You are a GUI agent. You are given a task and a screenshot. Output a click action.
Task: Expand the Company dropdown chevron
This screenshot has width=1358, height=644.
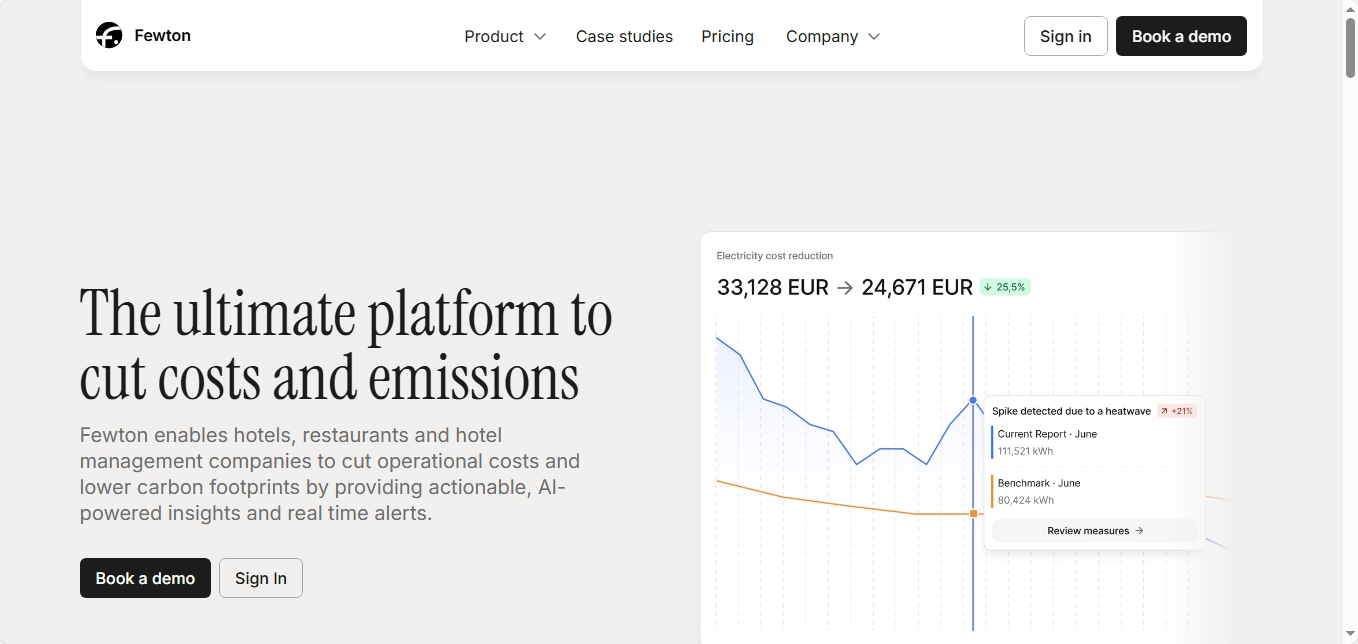point(874,37)
